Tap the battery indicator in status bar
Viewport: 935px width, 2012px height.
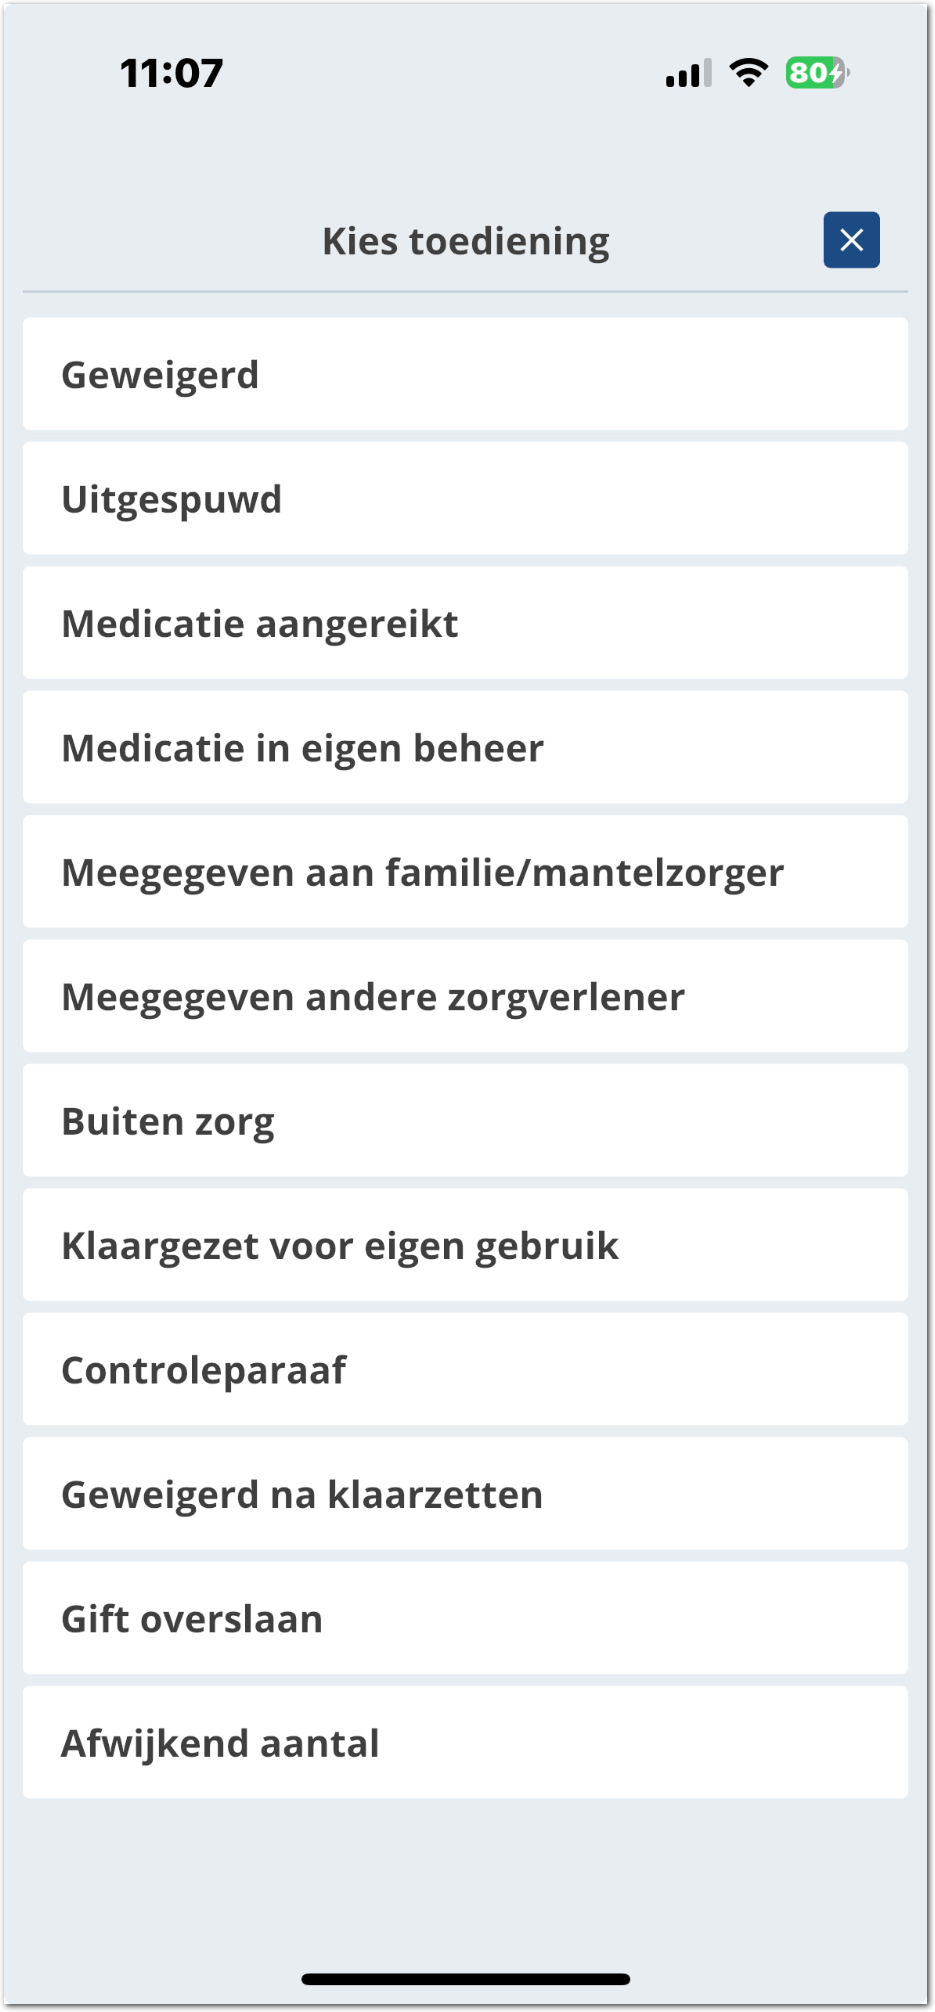tap(817, 73)
